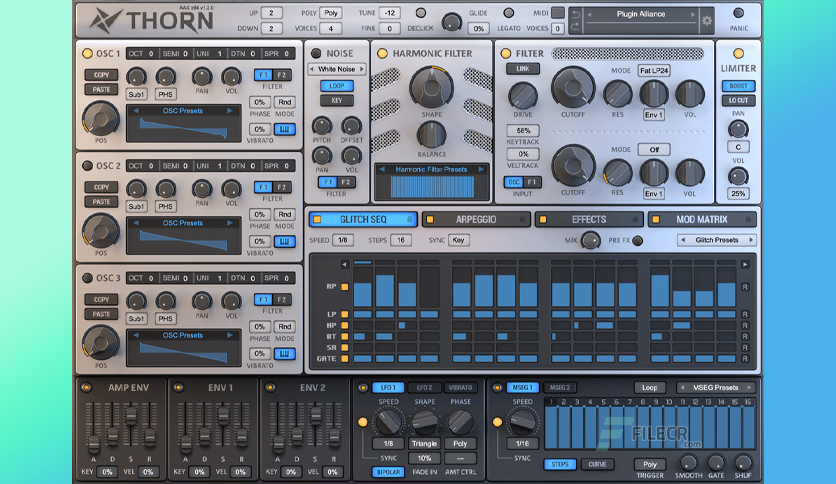Switch to the ARPEGGIO tab
This screenshot has width=836, height=484.
(476, 219)
